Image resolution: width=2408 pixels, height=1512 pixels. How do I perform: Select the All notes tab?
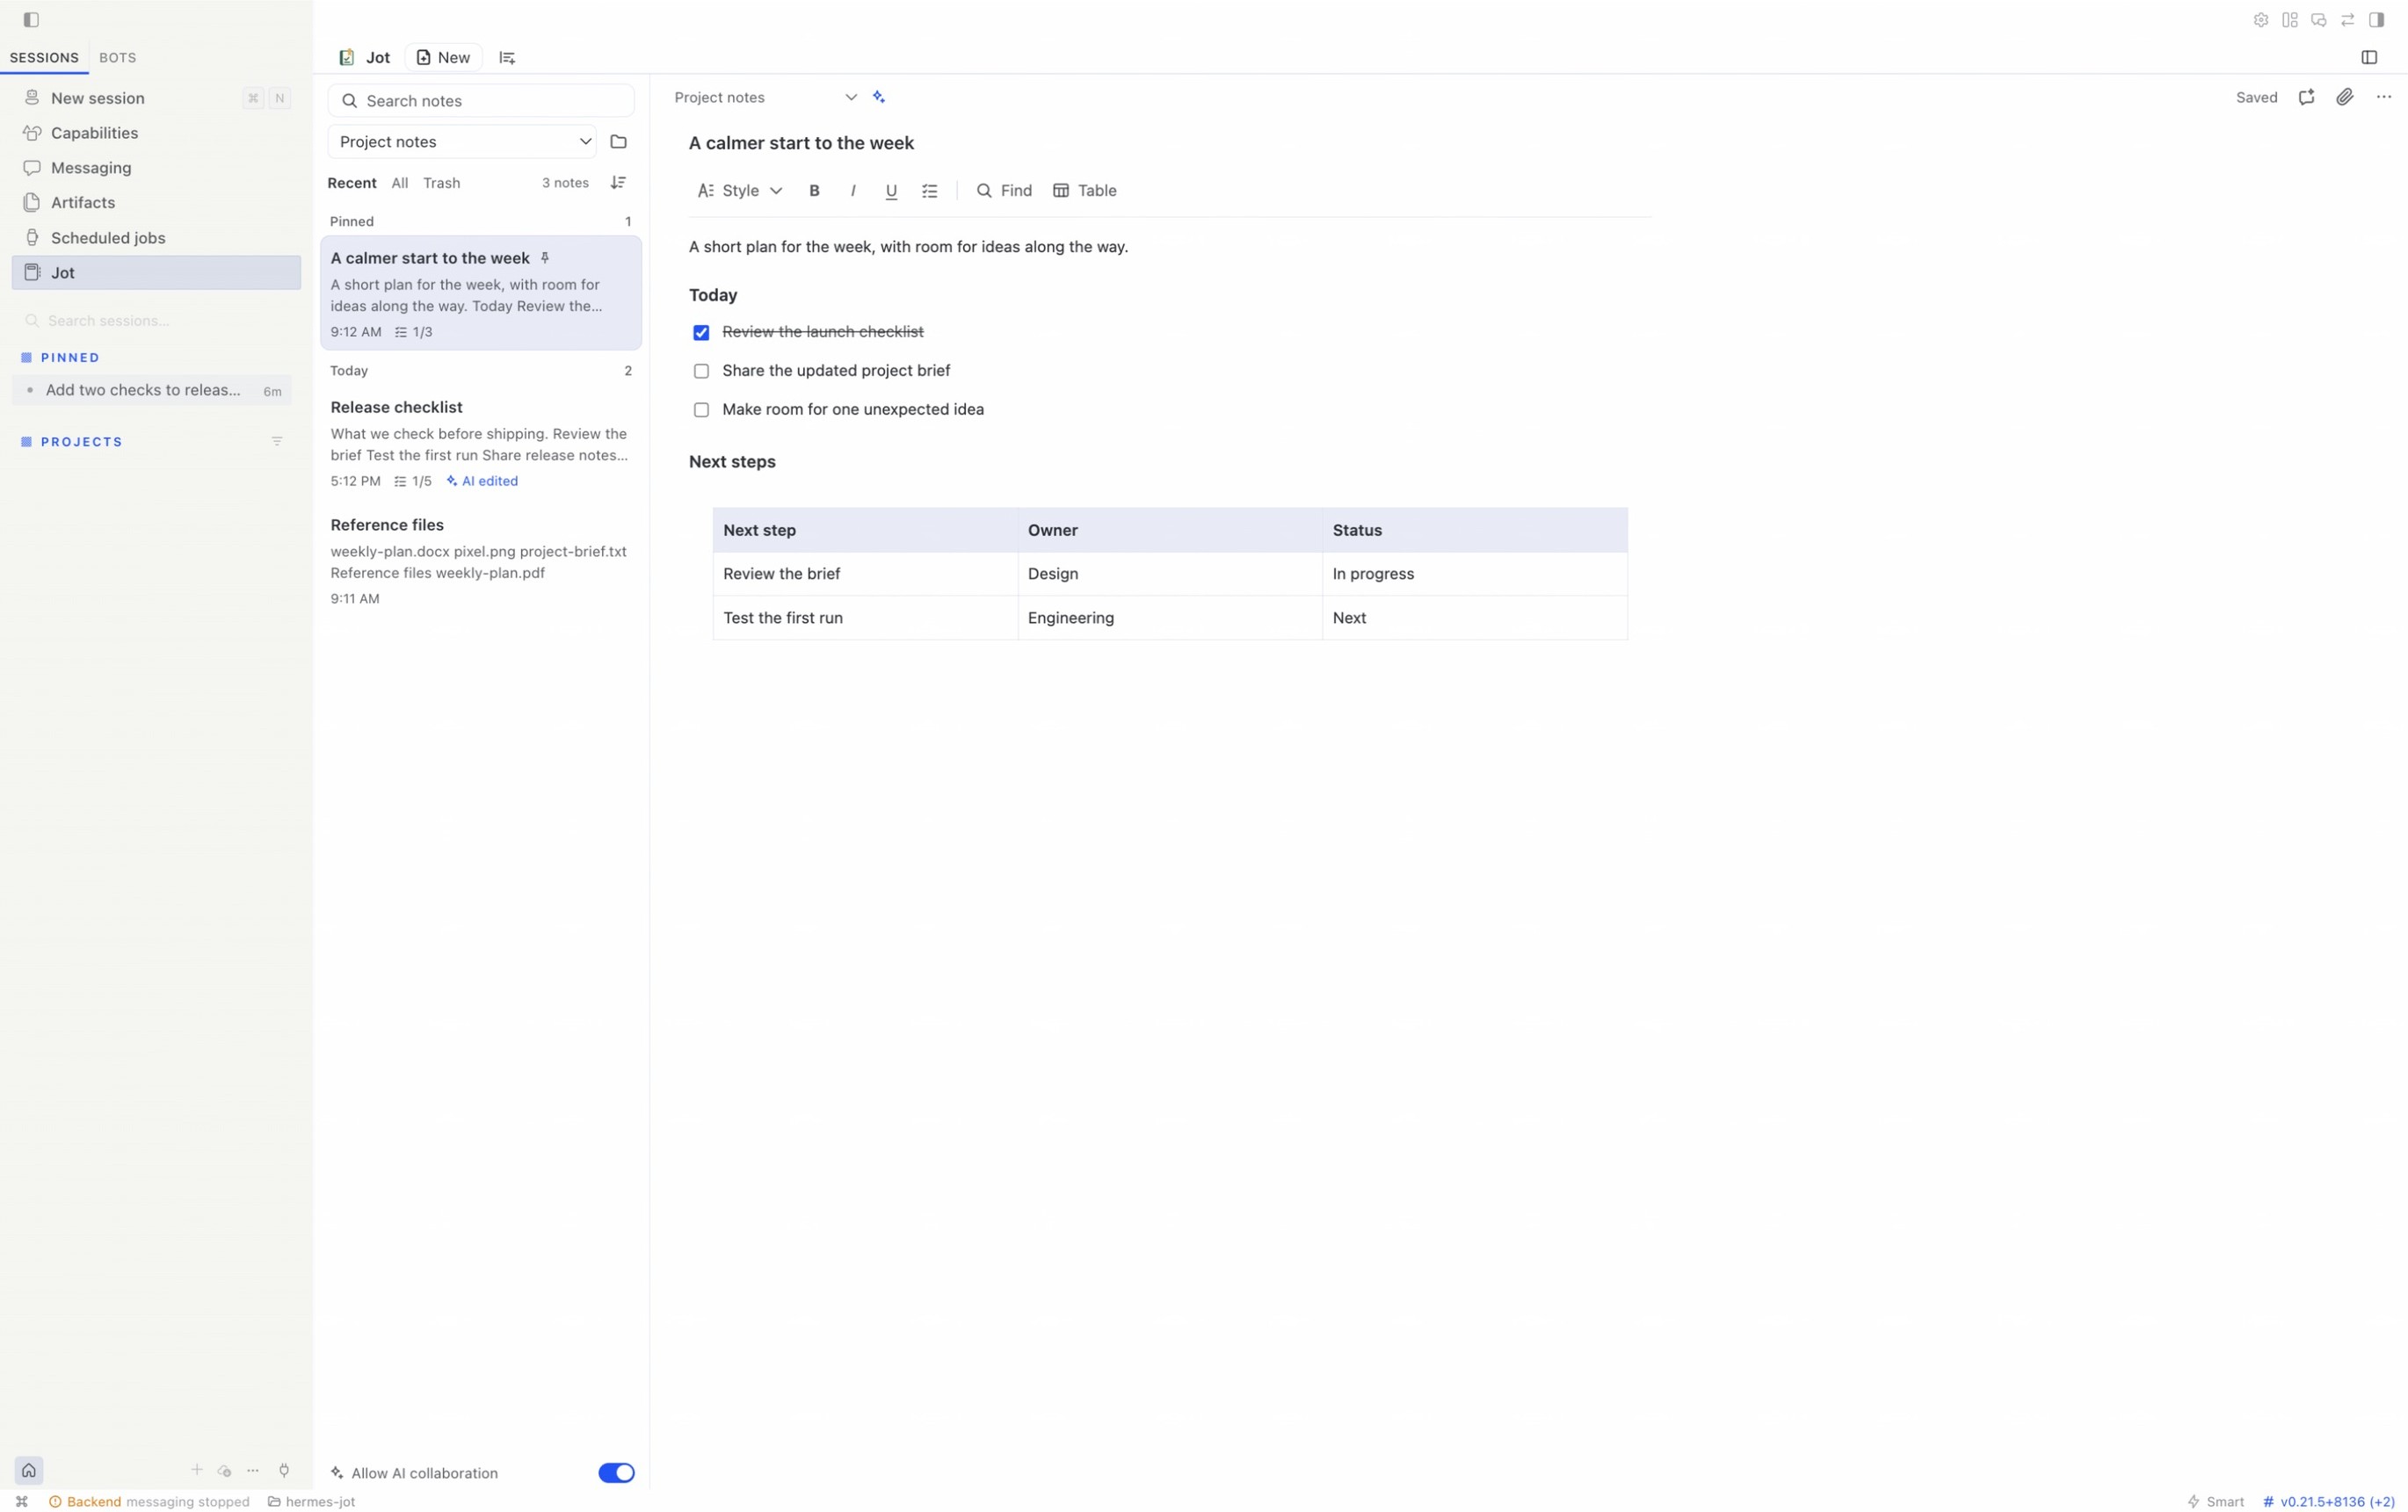tap(400, 182)
